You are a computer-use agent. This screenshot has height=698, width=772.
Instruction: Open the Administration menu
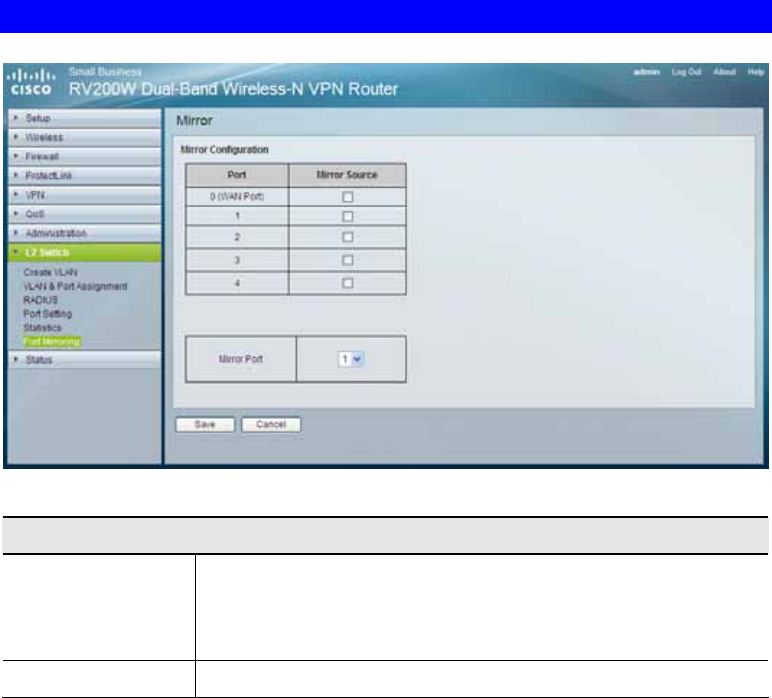[85, 233]
